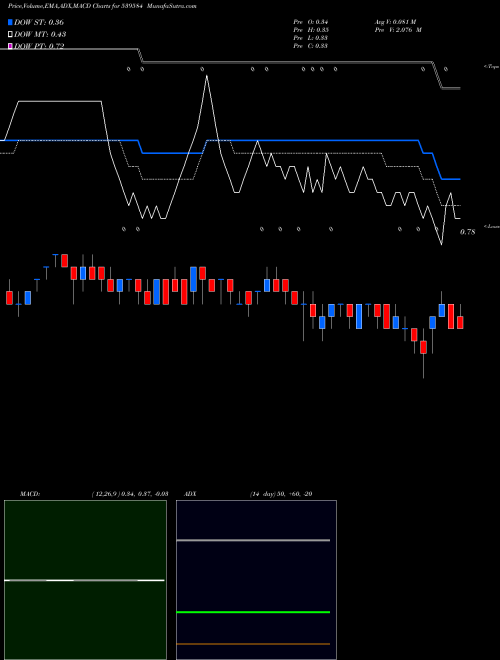The width and height of the screenshot is (500, 660).
Task: Click the last red candlestick on the right
Action: click(460, 322)
